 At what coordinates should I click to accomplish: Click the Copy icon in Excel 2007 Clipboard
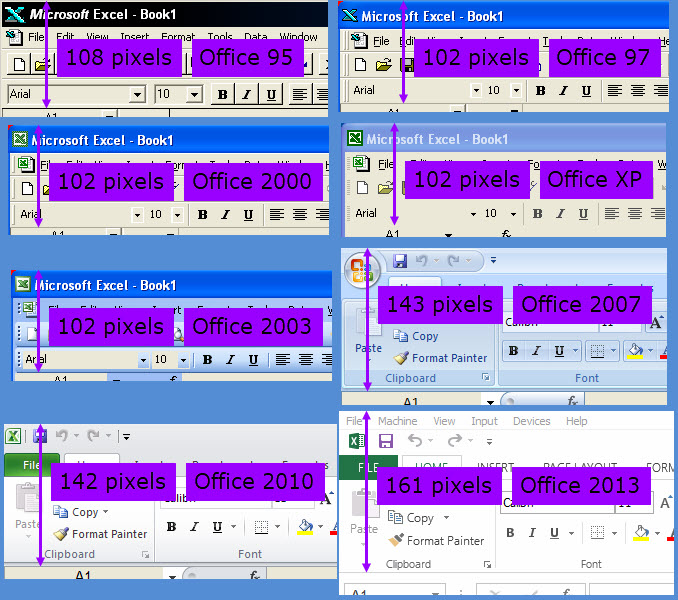coord(401,336)
